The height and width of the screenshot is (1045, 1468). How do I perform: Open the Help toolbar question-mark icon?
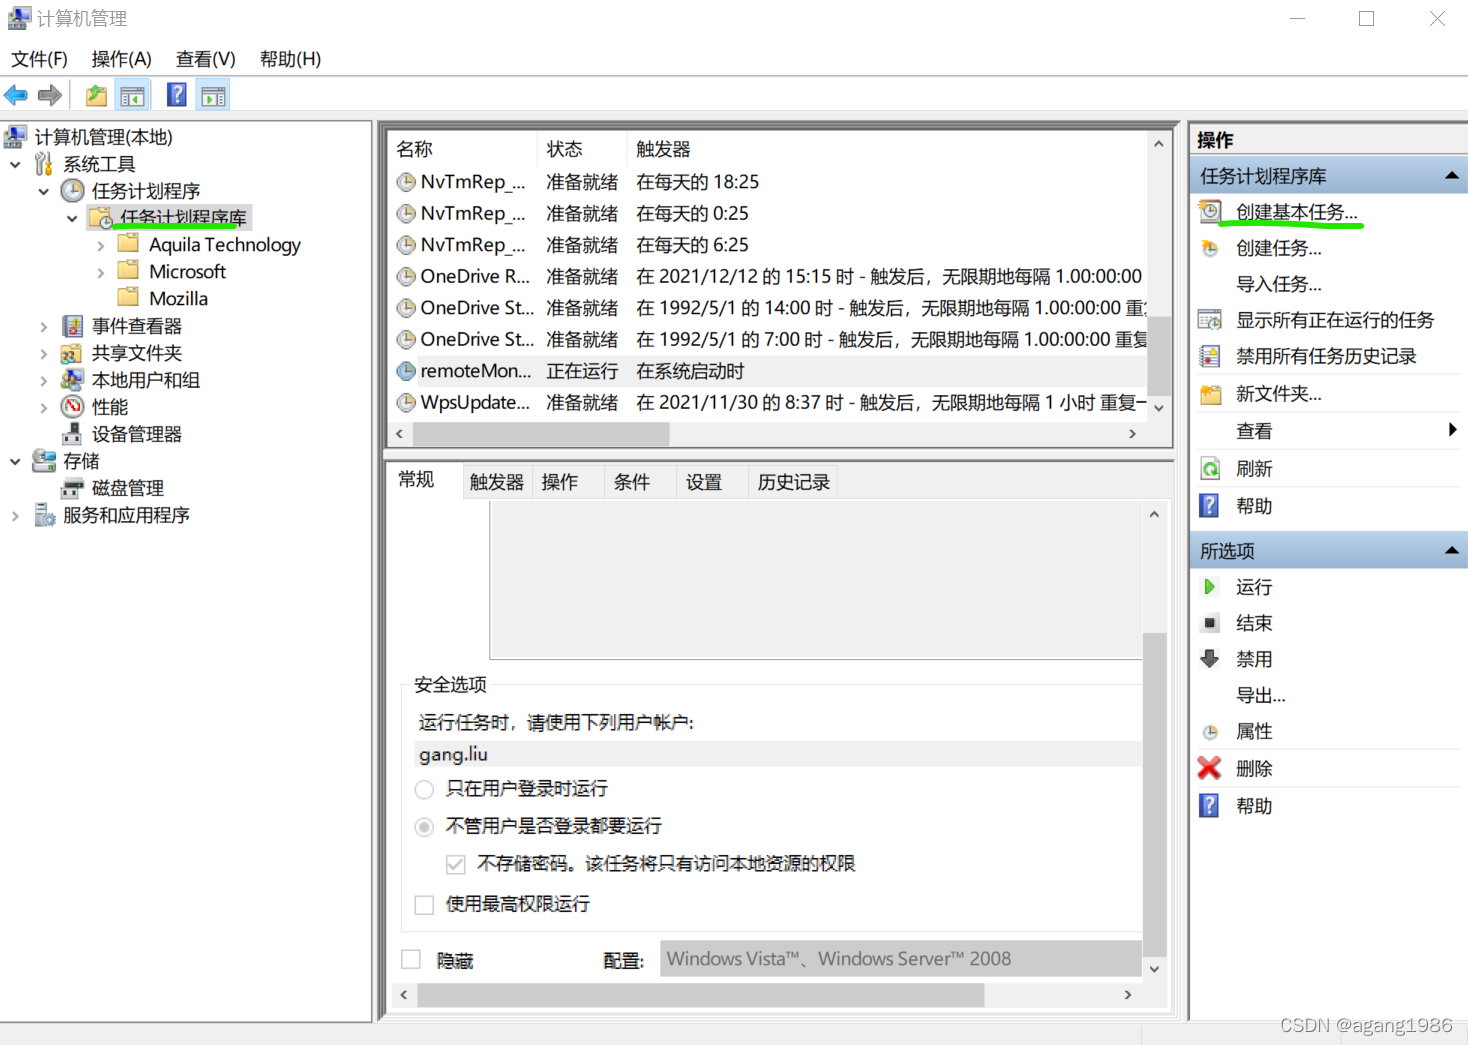tap(177, 95)
